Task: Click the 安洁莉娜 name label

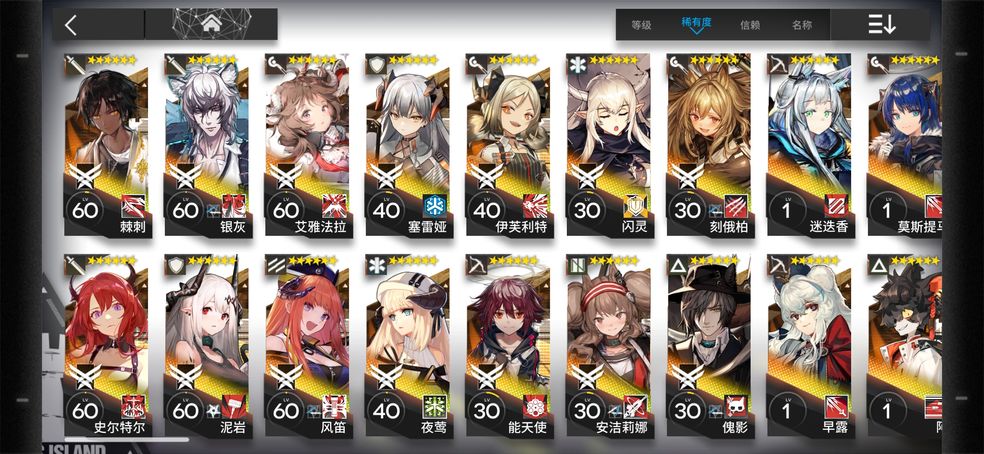Action: click(x=622, y=429)
